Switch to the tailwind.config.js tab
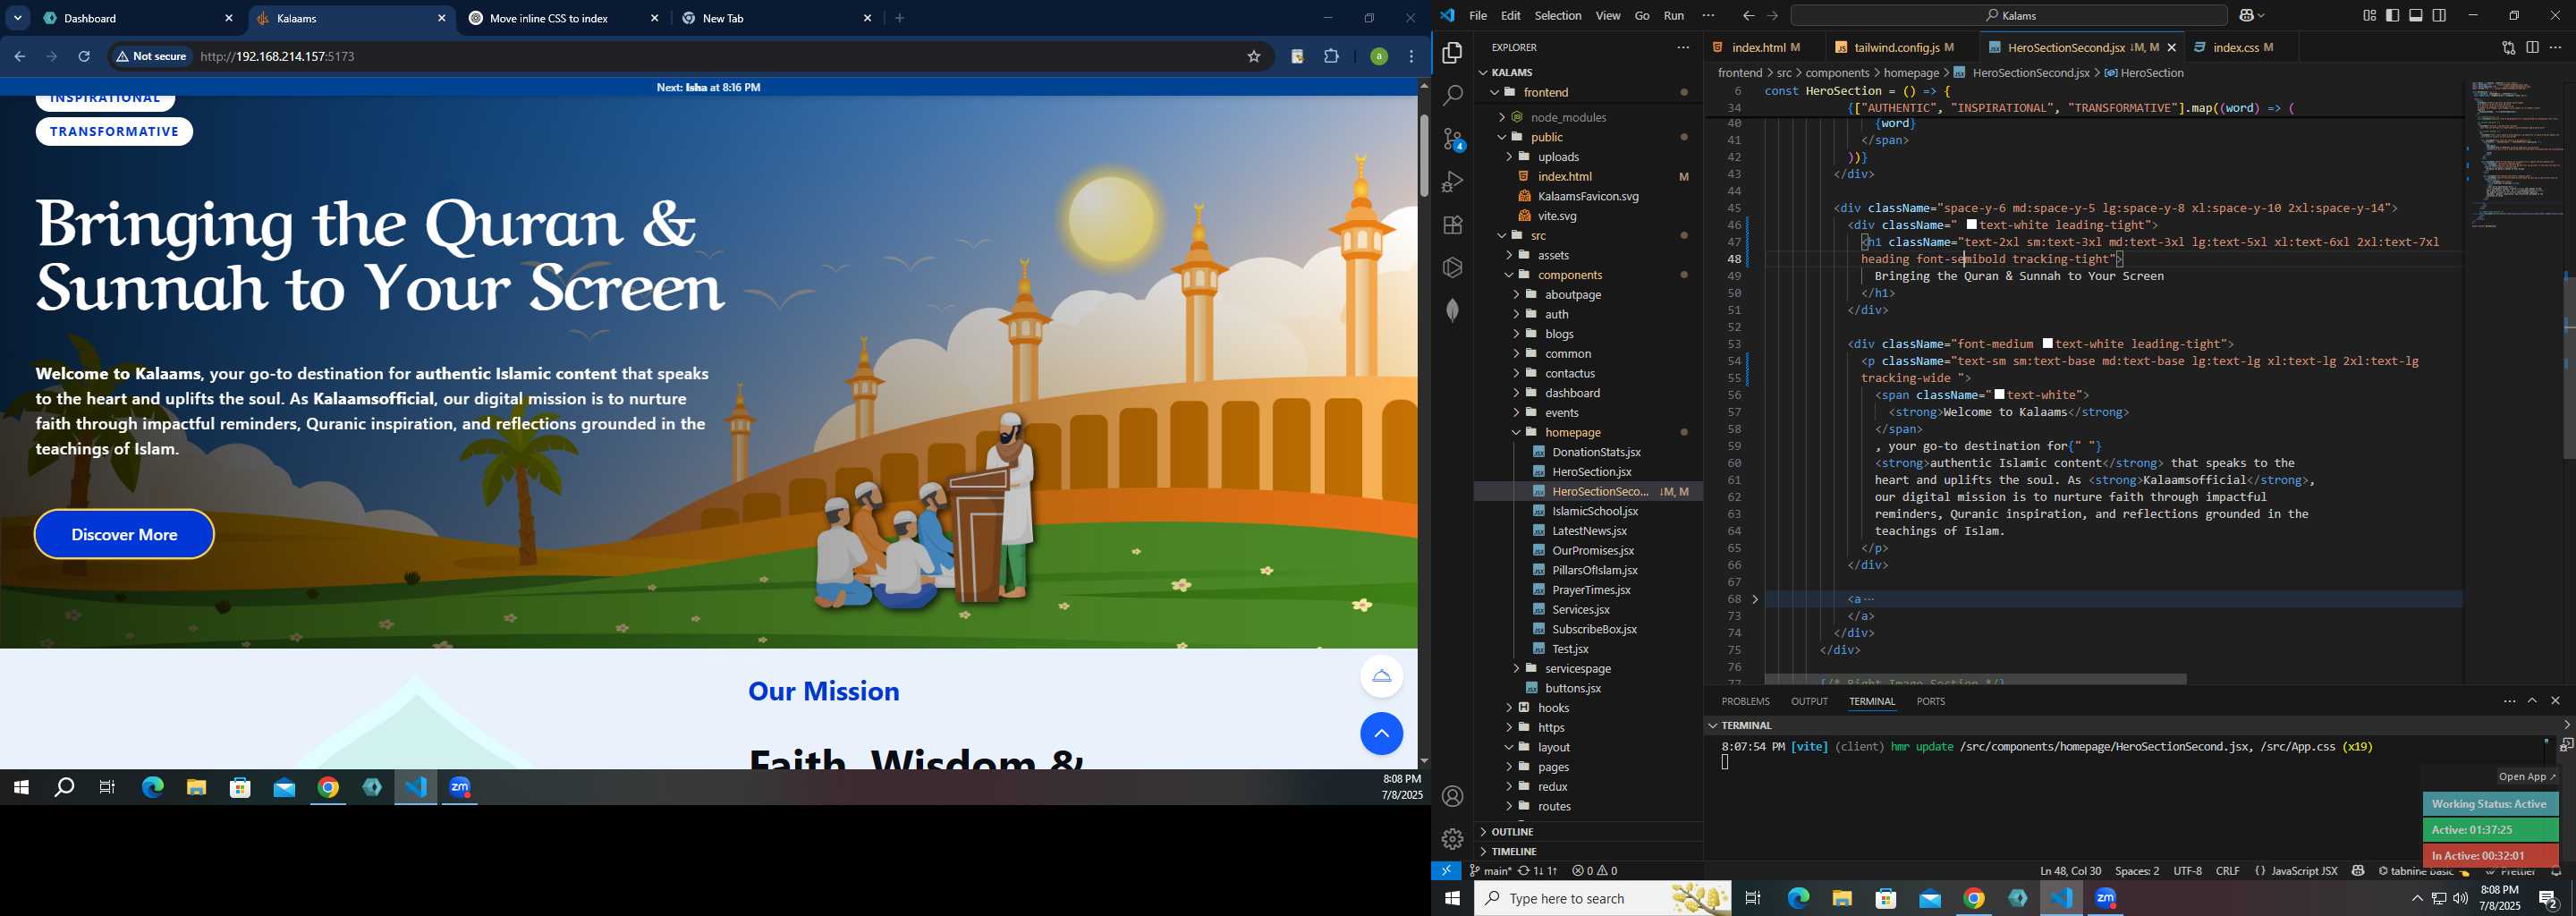Viewport: 2576px width, 916px height. click(x=1896, y=48)
